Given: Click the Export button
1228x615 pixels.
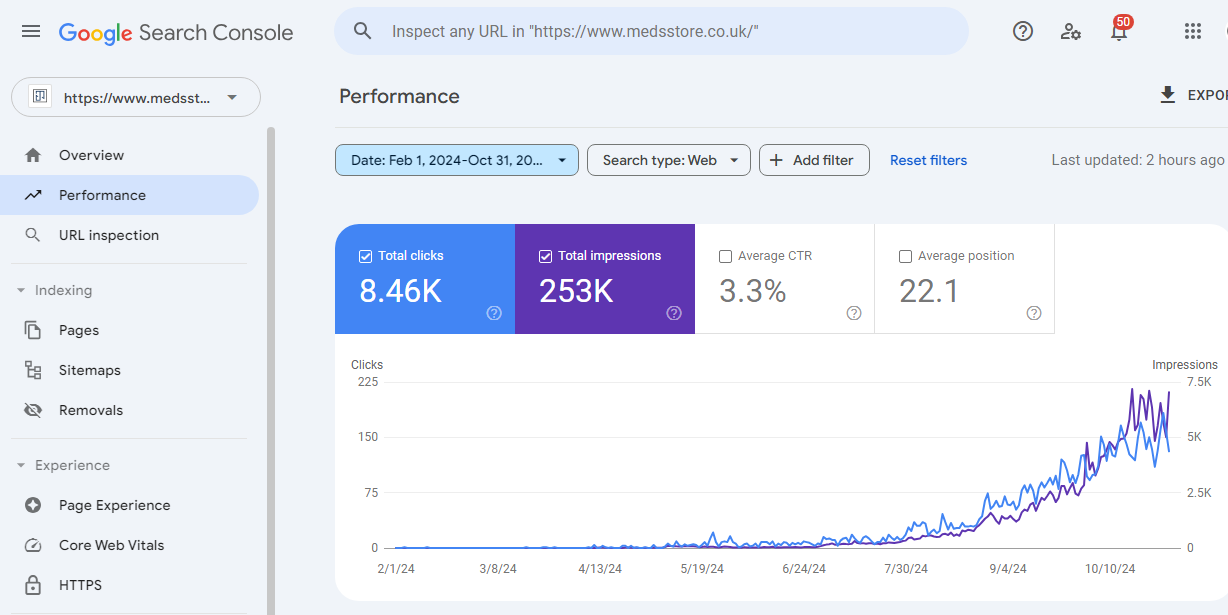Looking at the screenshot, I should [1193, 95].
